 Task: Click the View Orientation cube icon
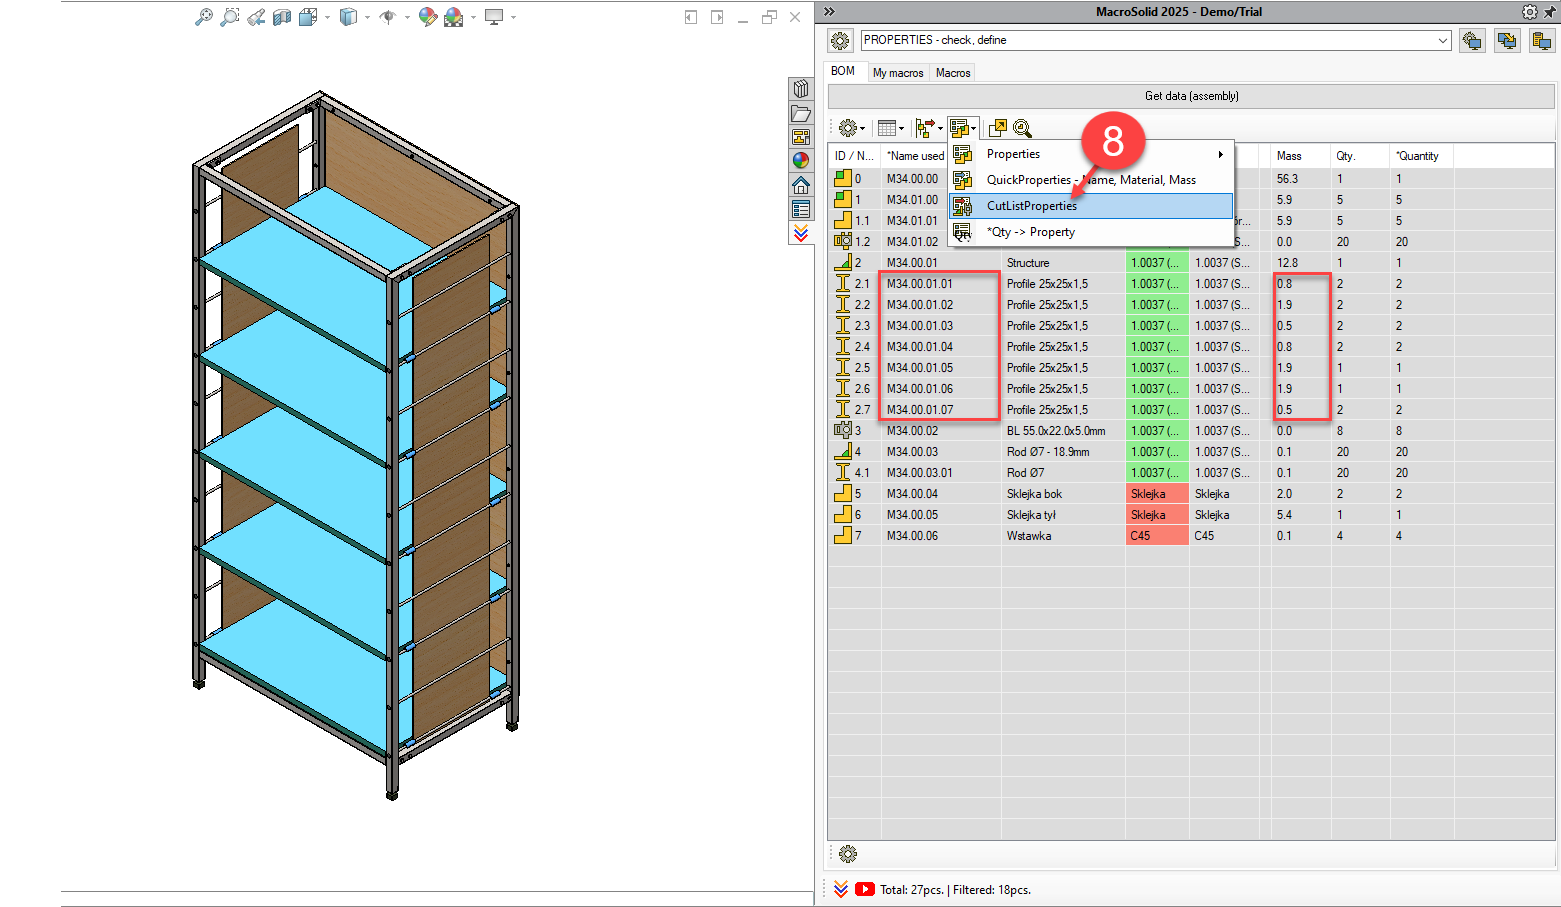(x=308, y=17)
